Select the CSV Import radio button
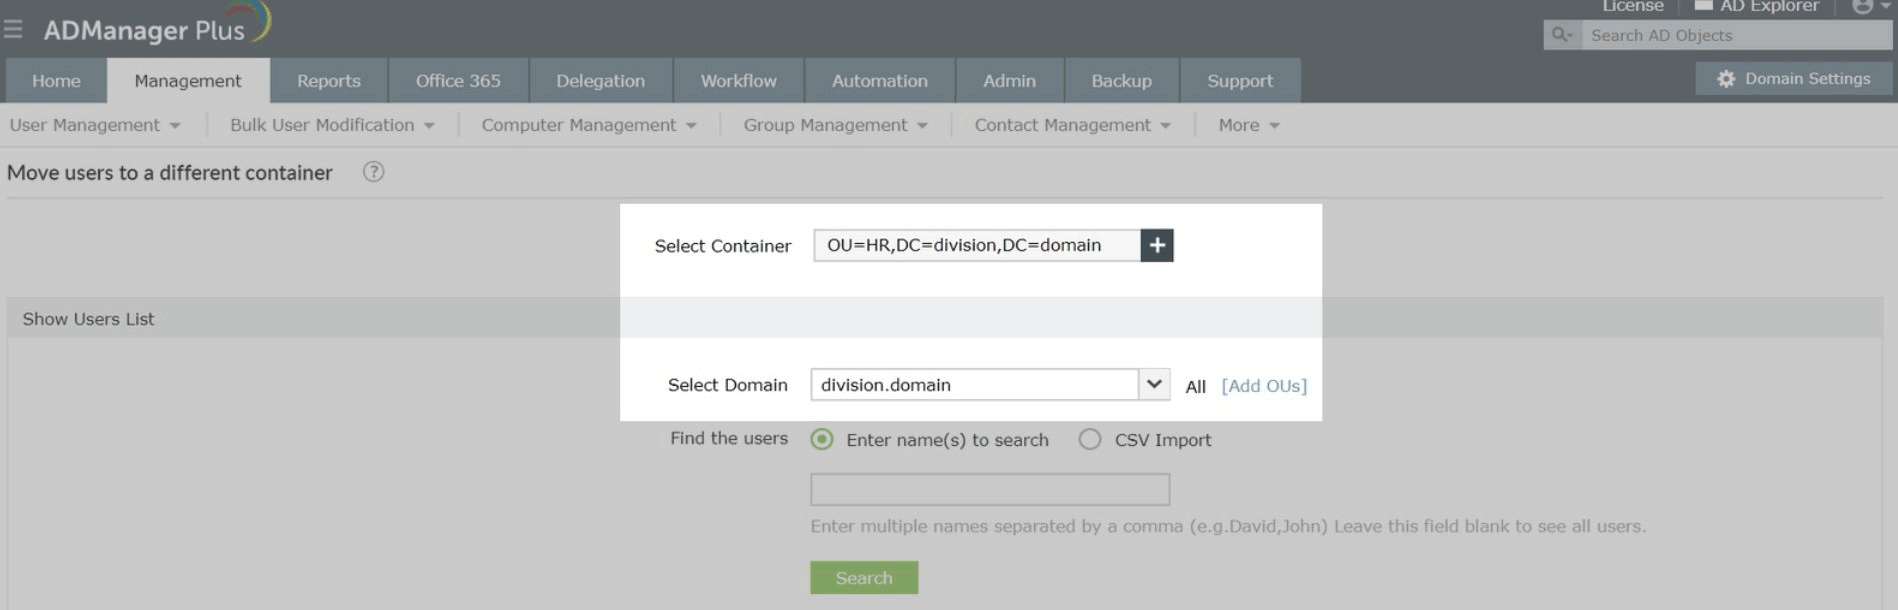The height and width of the screenshot is (610, 1898). (1090, 440)
